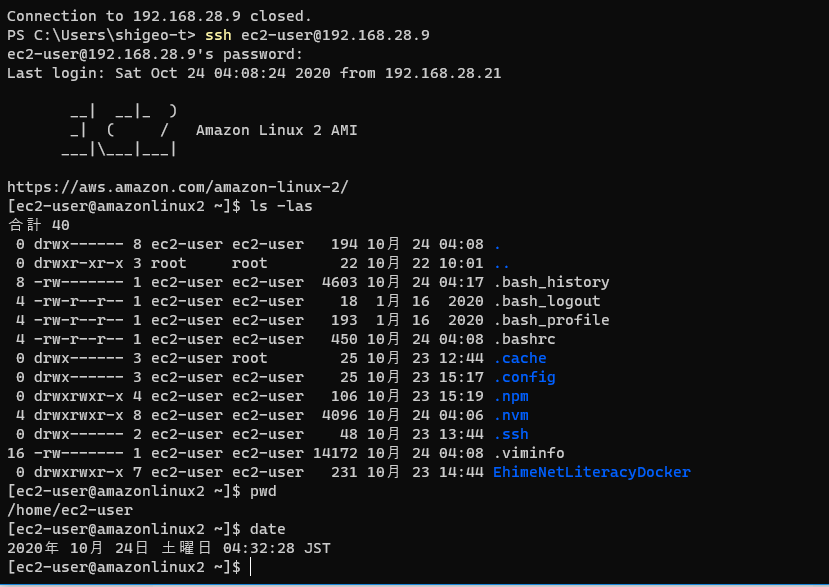Viewport: 829px width, 587px height.
Task: Click the .bash_logout file name
Action: tap(547, 301)
